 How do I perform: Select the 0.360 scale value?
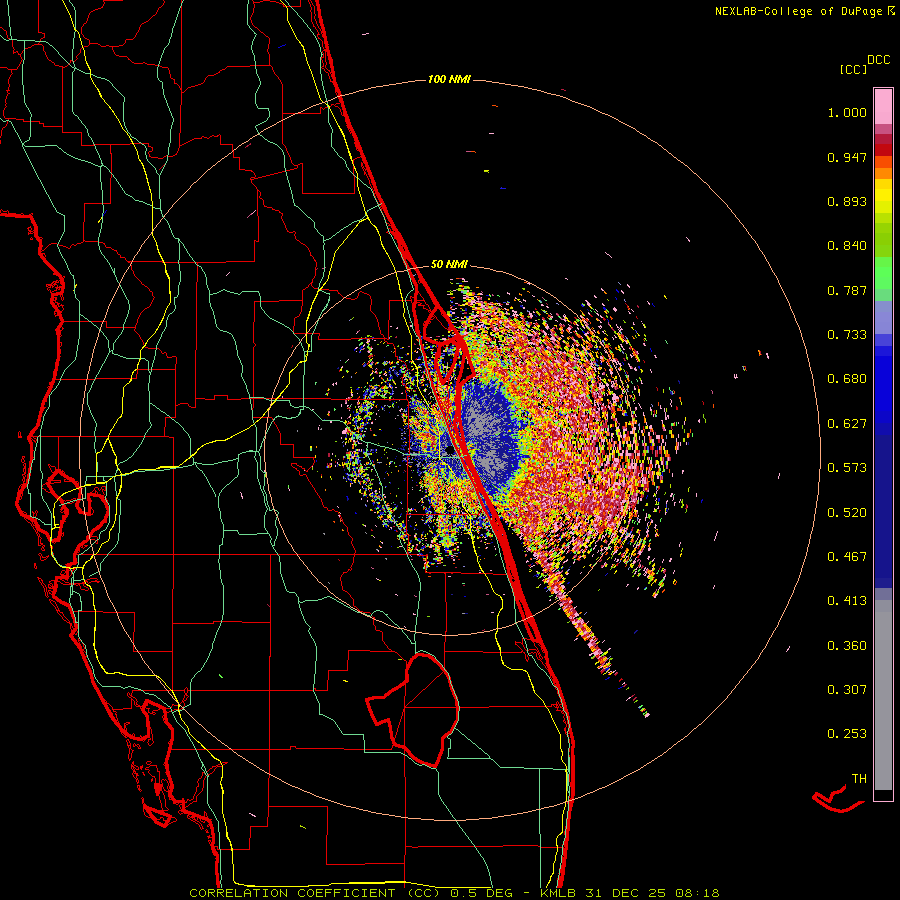pyautogui.click(x=847, y=646)
